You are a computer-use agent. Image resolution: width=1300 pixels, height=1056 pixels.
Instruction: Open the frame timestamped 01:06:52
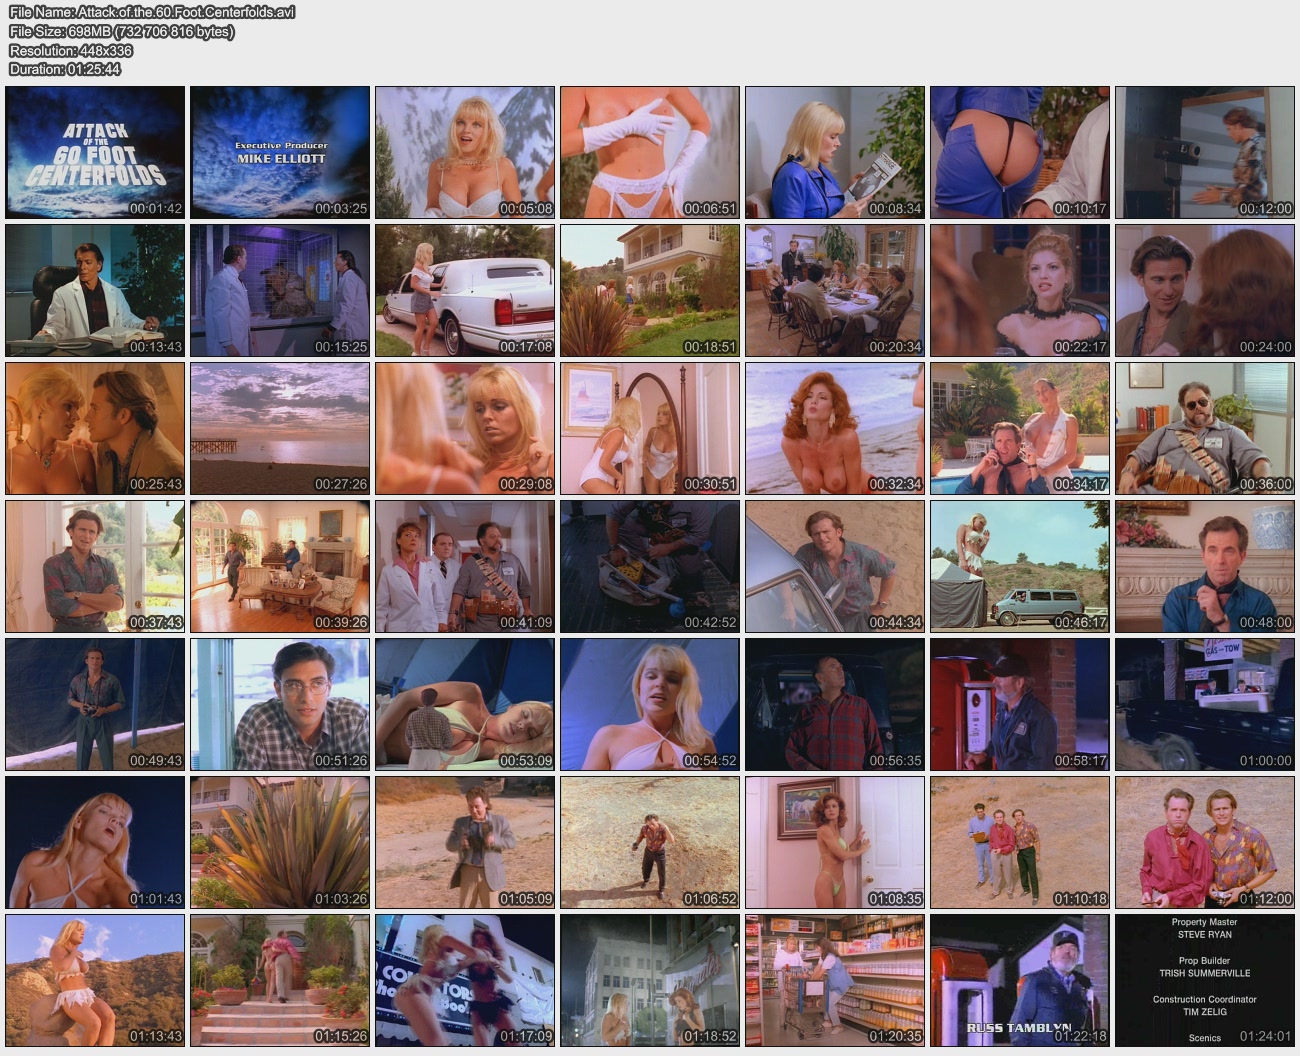(x=650, y=843)
